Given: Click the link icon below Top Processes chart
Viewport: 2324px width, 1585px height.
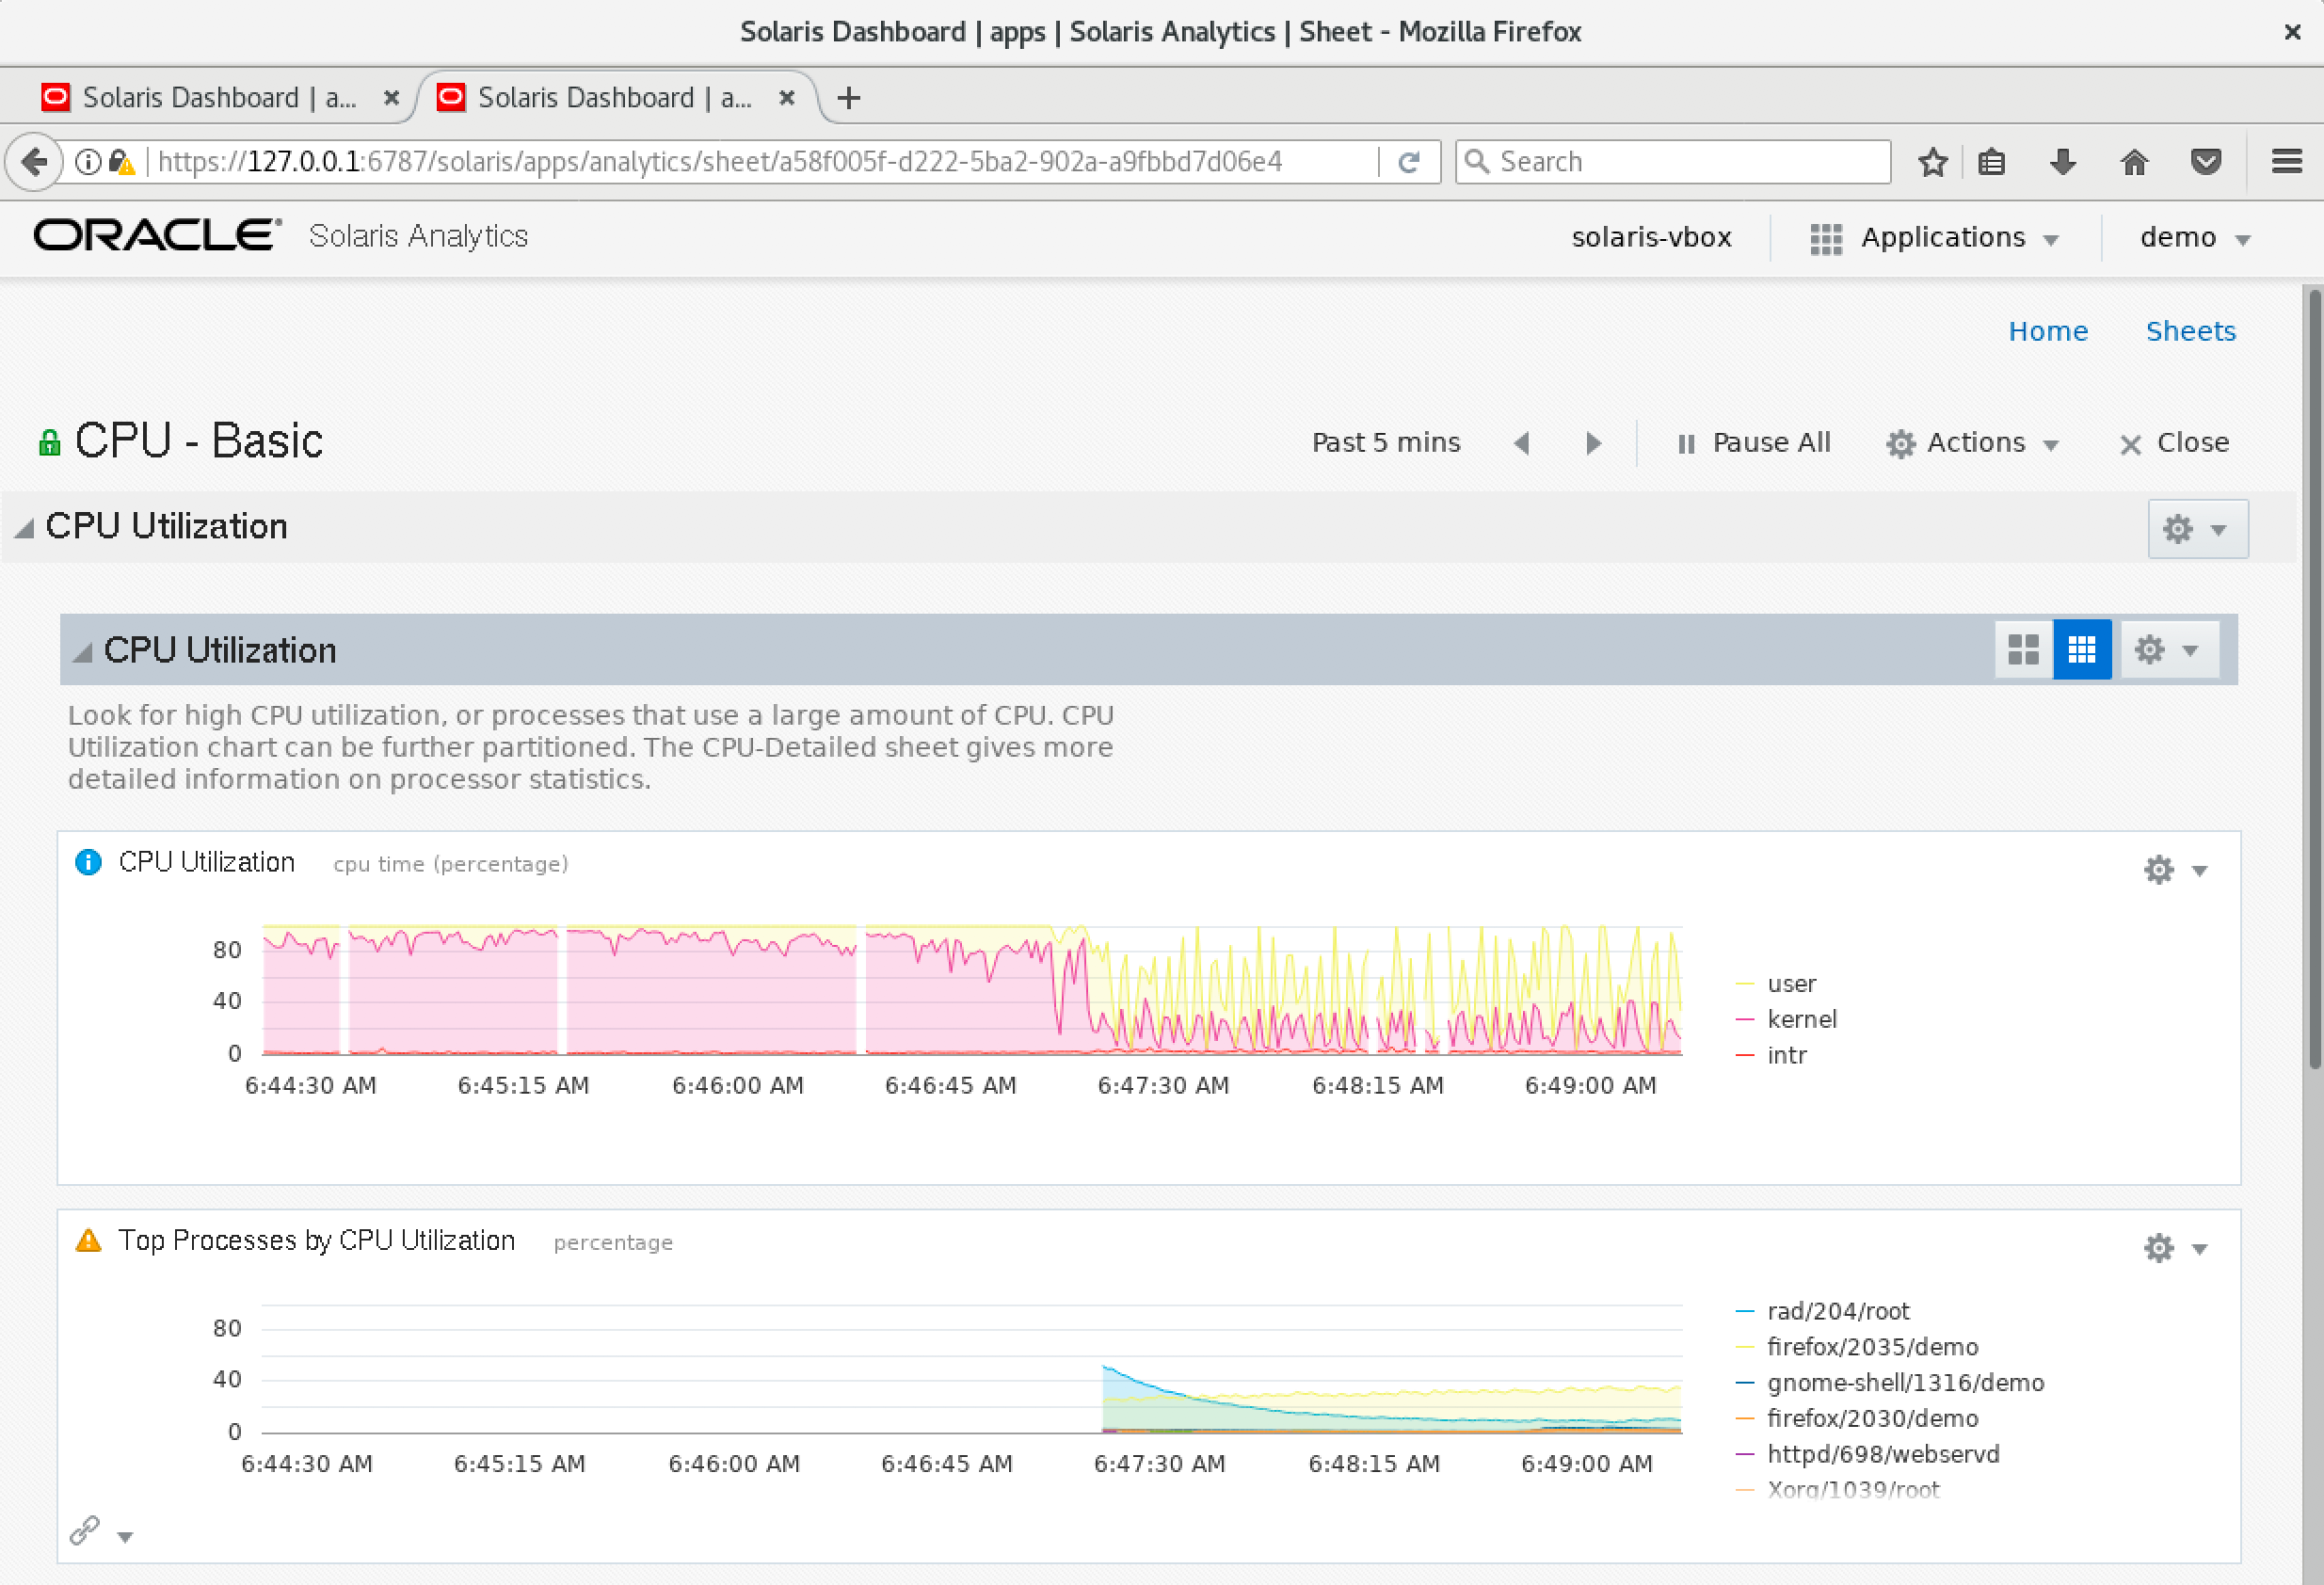Looking at the screenshot, I should pyautogui.click(x=85, y=1529).
